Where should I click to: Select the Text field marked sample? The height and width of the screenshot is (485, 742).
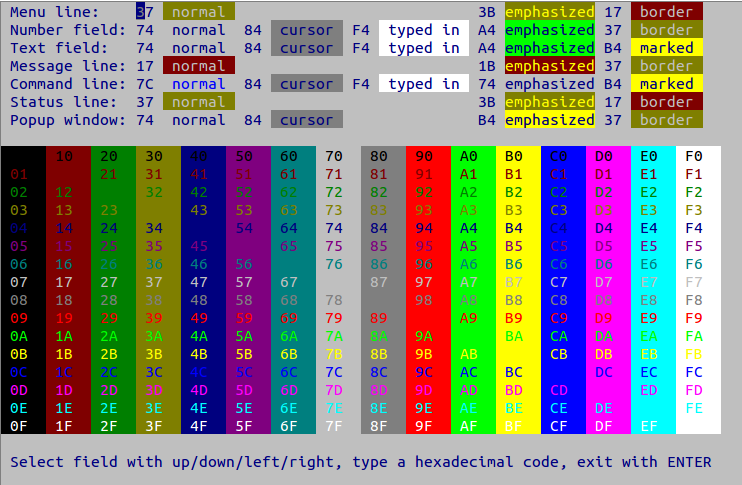click(667, 48)
